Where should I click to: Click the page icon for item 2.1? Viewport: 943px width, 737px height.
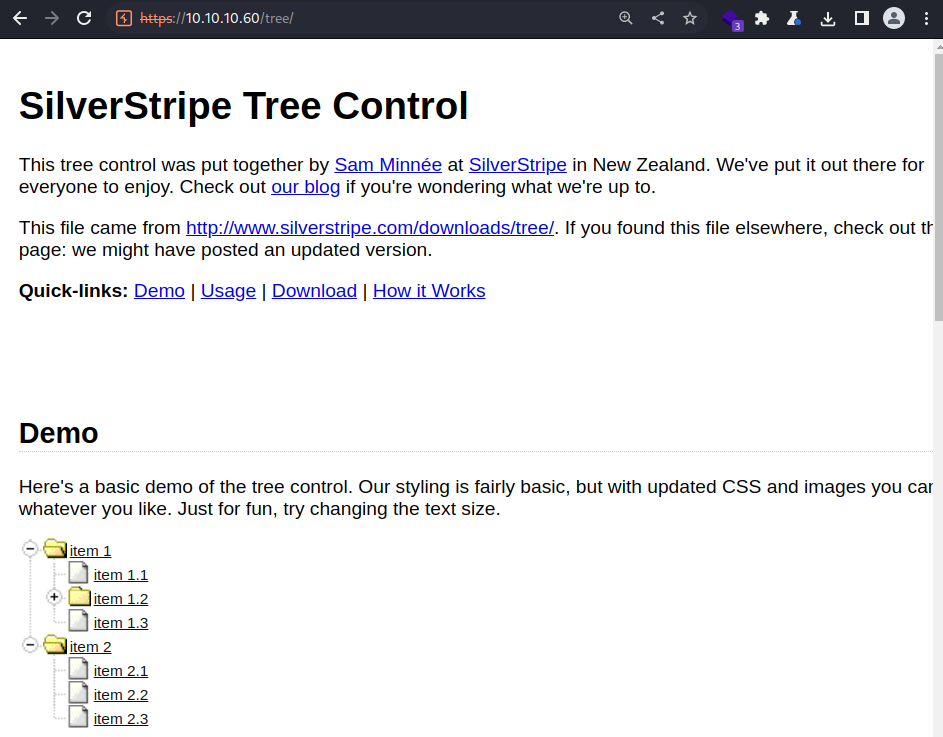78,668
